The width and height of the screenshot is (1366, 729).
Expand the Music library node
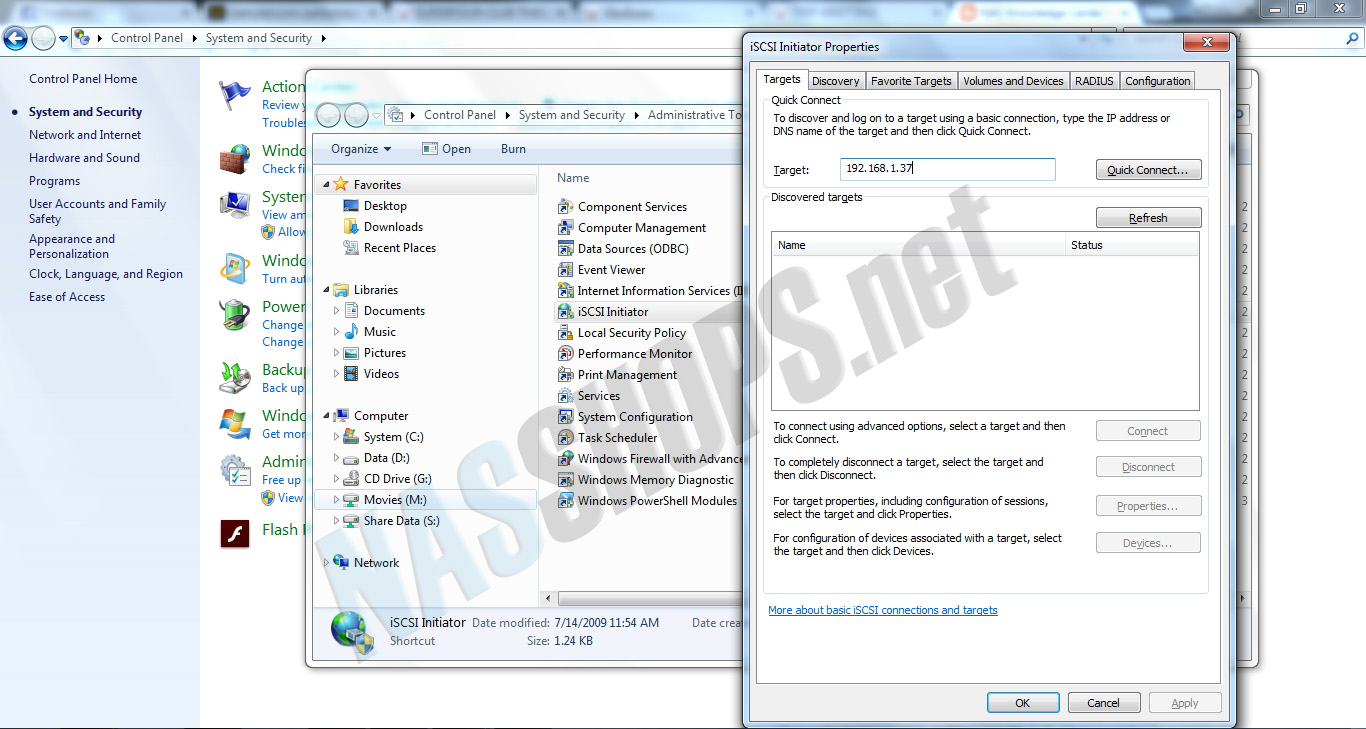click(336, 332)
